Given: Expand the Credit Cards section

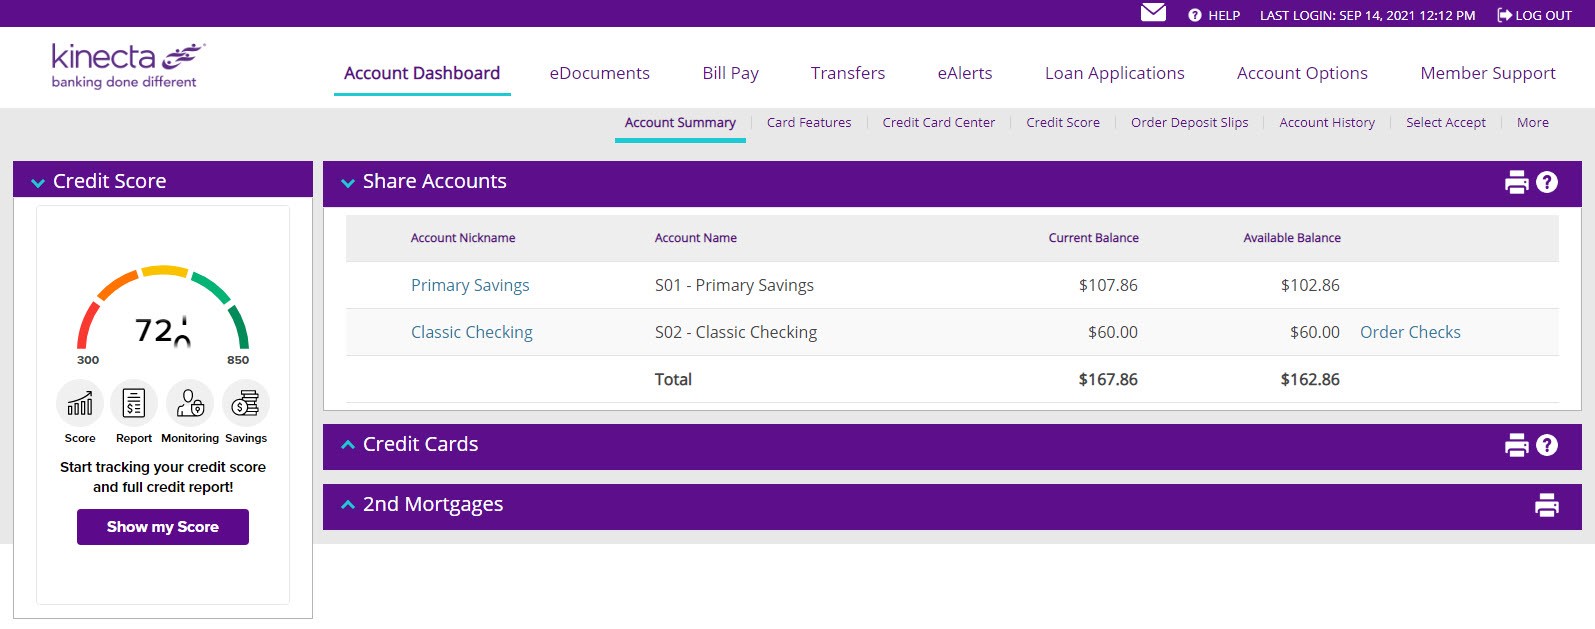Looking at the screenshot, I should (x=348, y=445).
